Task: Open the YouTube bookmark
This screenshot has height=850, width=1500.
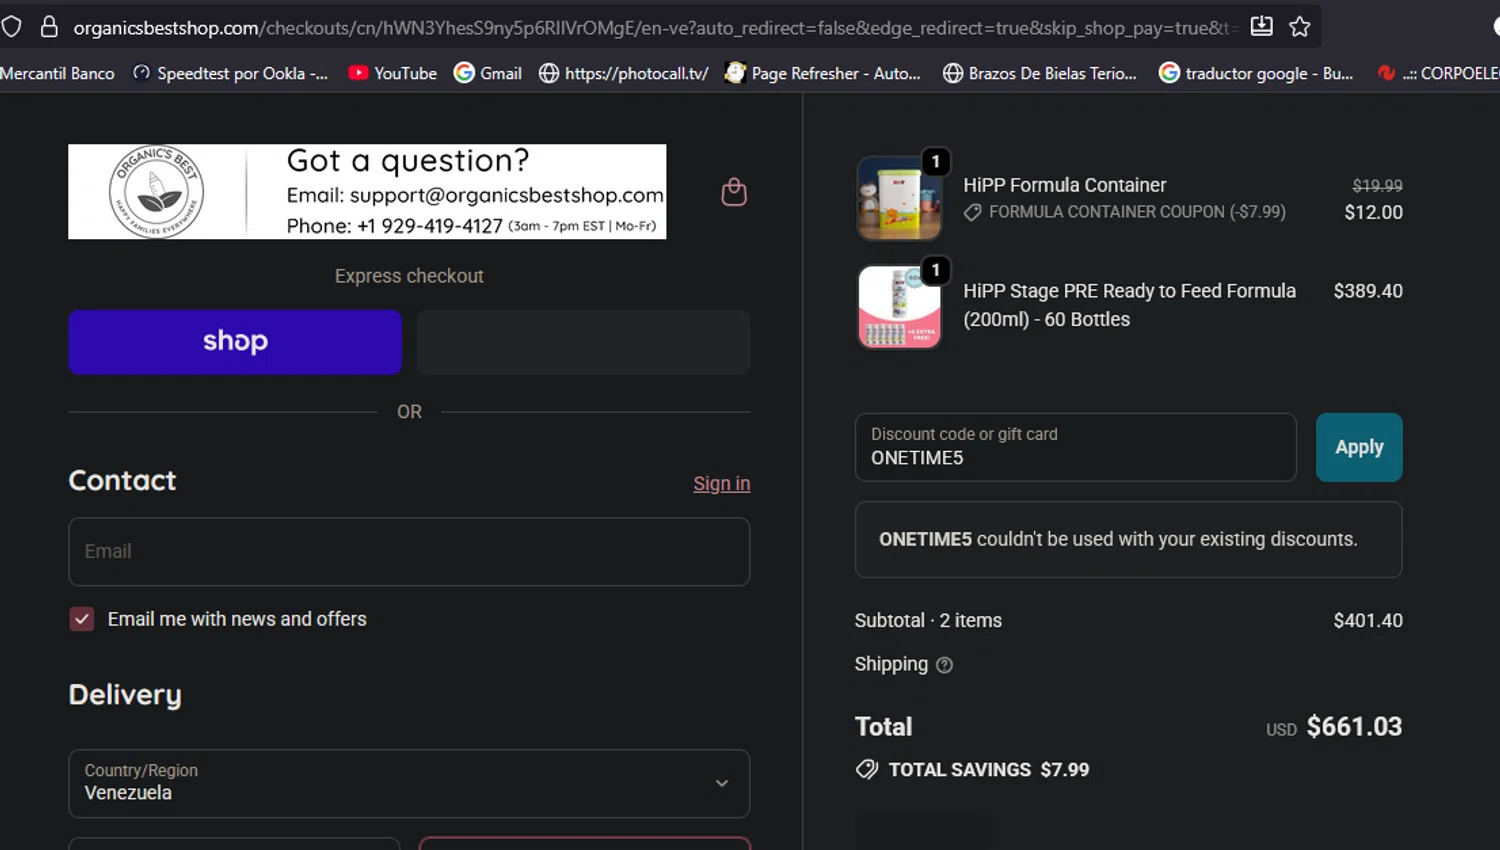Action: (393, 73)
